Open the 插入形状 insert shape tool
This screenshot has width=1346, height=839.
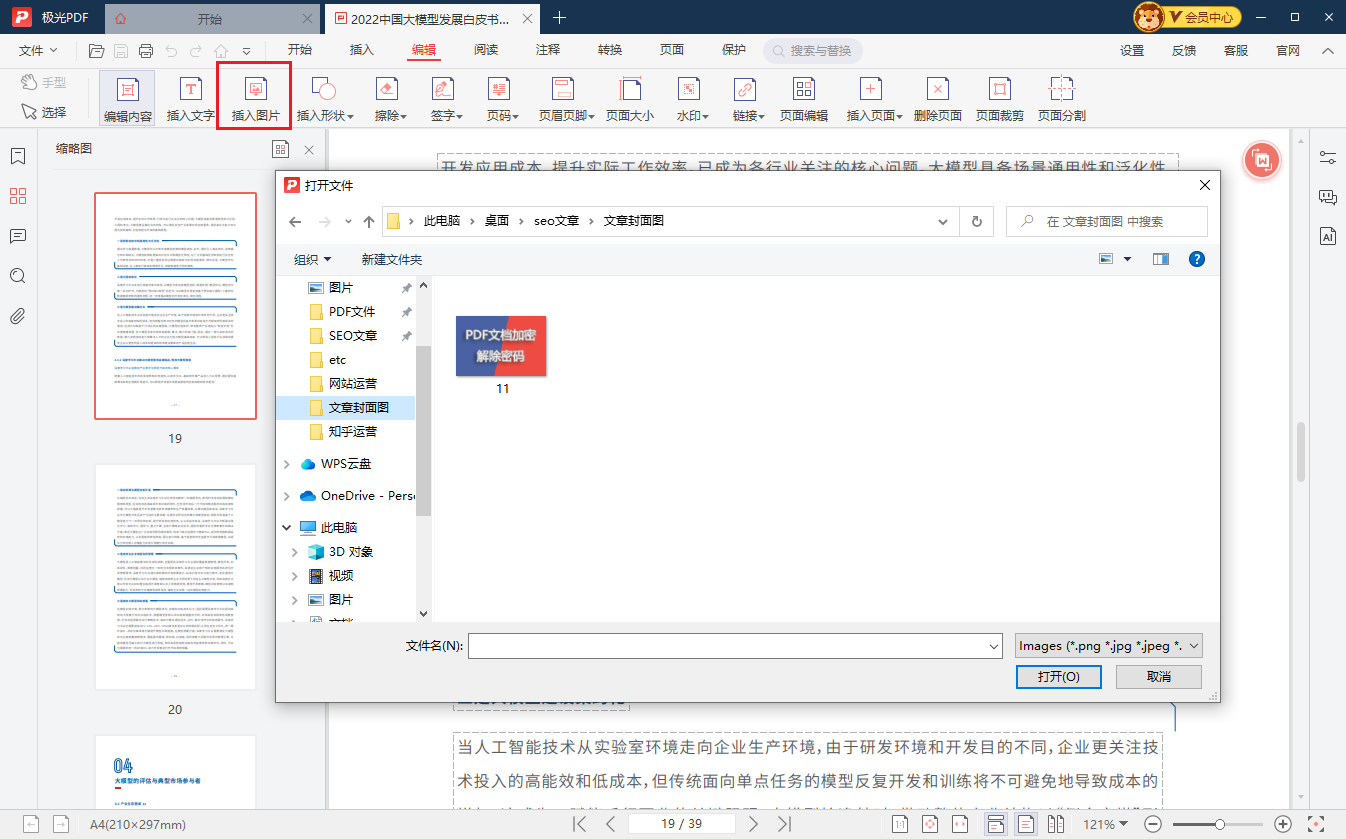point(325,99)
